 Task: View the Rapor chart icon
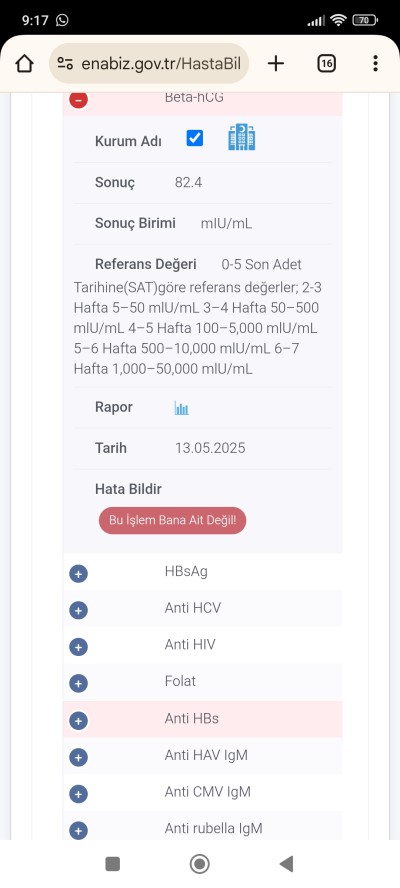181,408
